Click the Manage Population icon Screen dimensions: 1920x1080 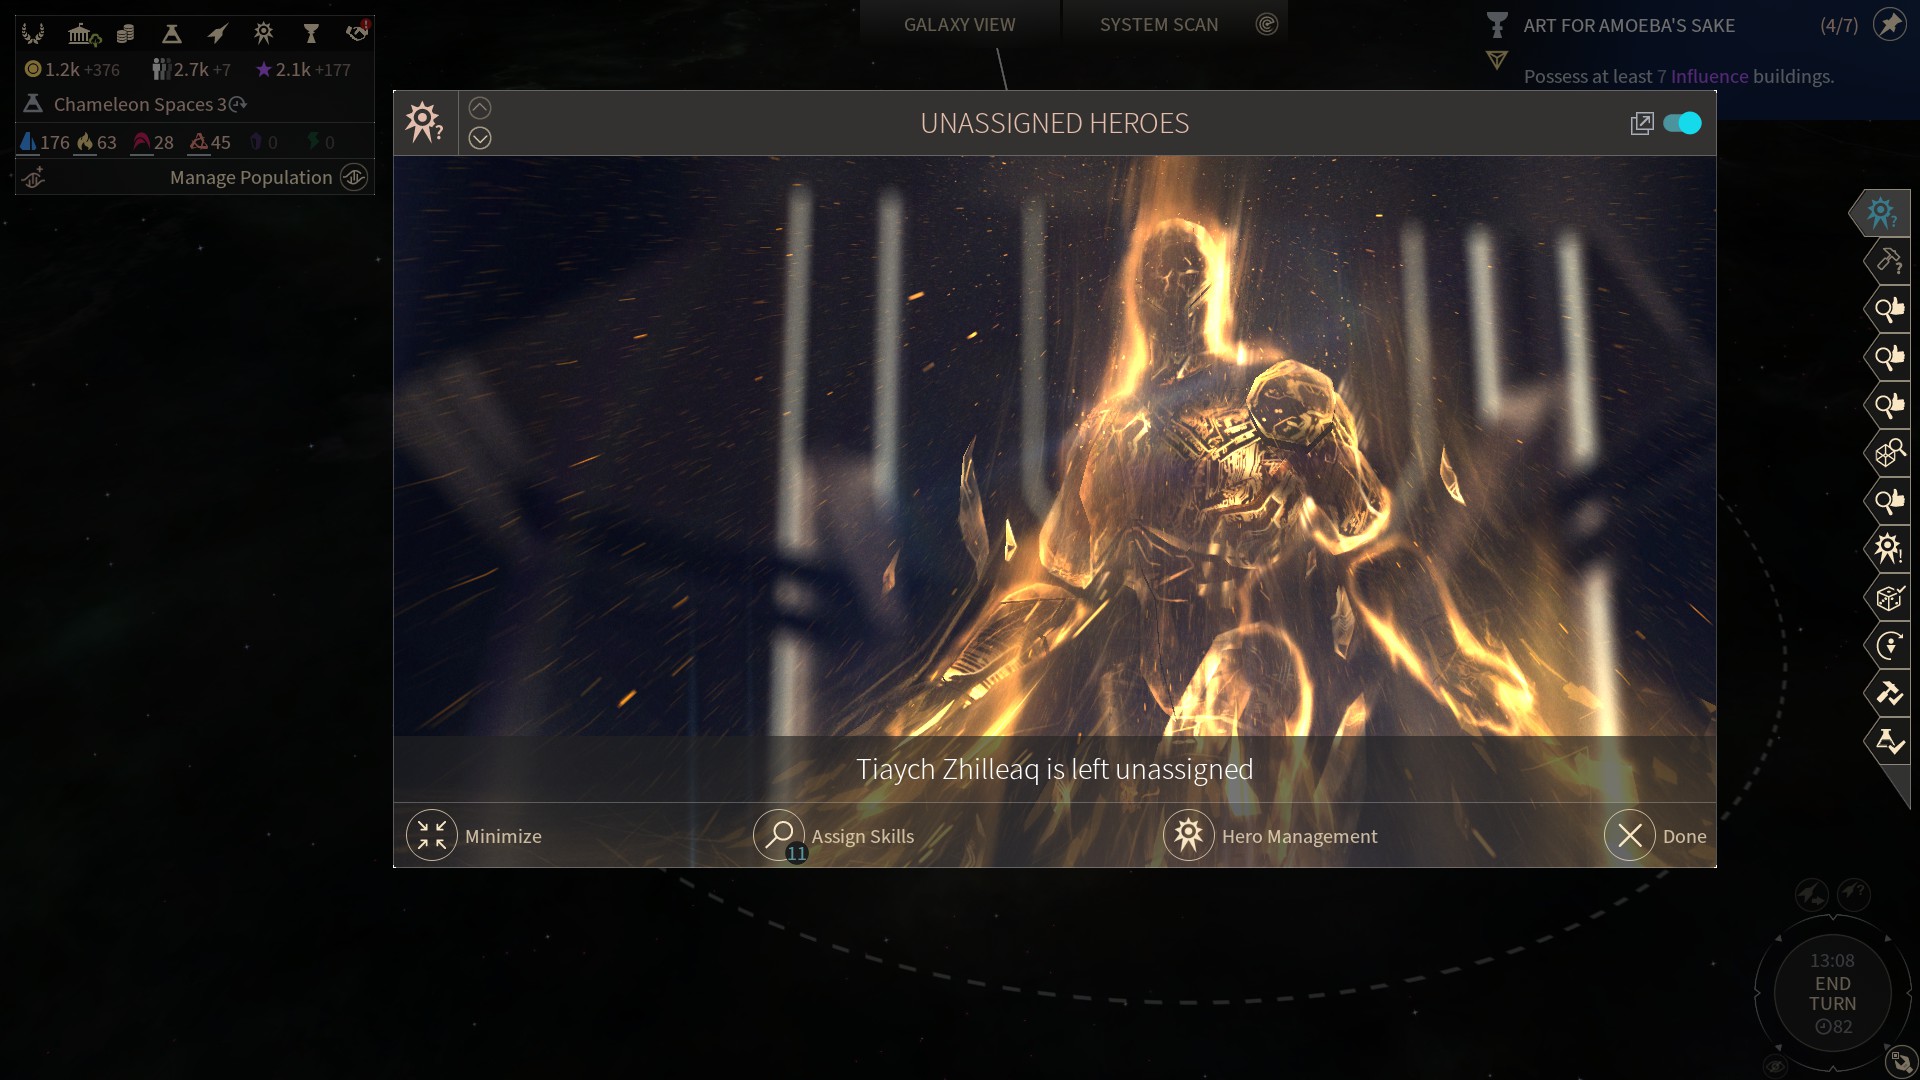(356, 177)
